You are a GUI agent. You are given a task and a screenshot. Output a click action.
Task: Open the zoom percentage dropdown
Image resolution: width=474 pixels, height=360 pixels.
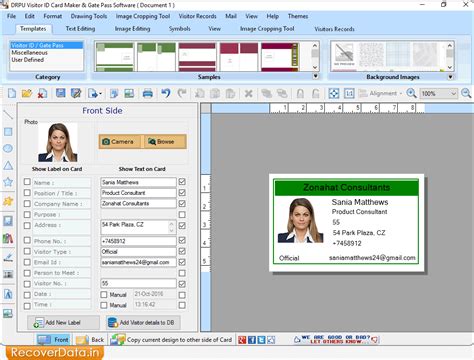(x=453, y=94)
